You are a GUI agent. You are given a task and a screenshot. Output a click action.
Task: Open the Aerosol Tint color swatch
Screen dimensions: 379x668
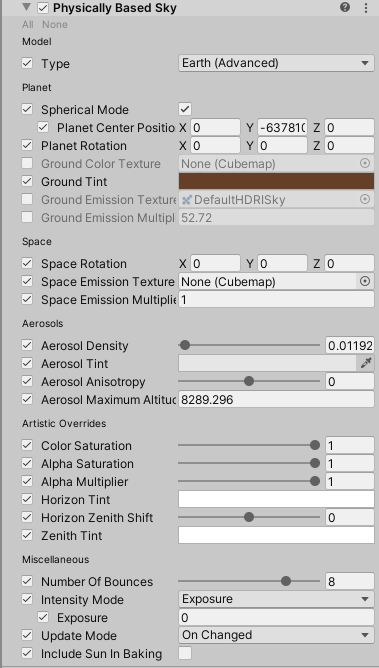(267, 363)
